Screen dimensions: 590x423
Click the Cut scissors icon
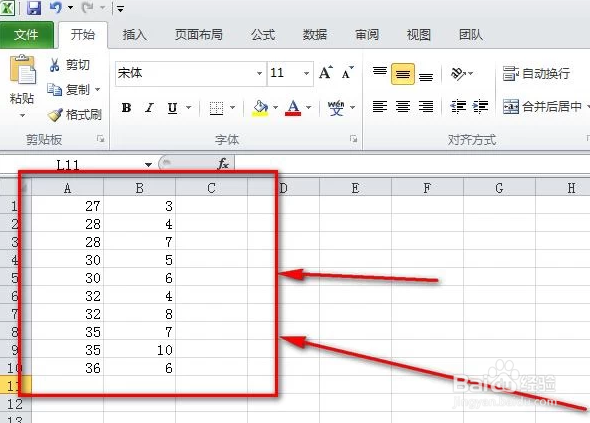coord(55,65)
